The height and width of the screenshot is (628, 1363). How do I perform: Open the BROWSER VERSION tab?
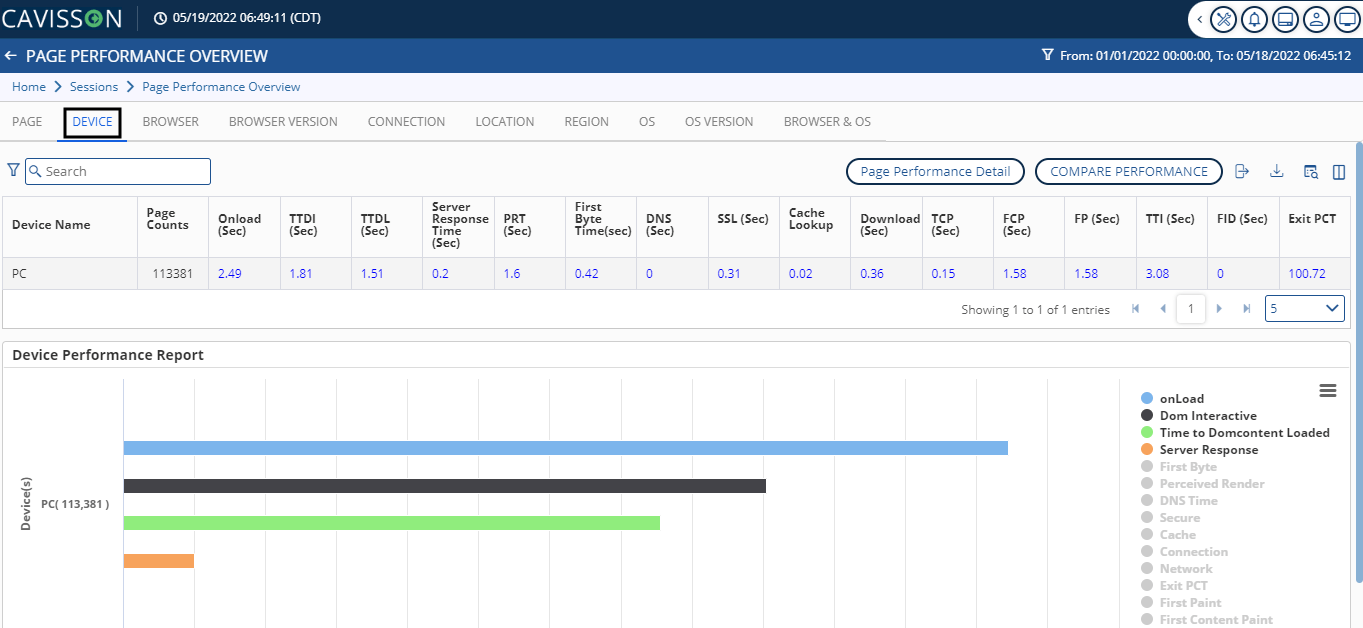[x=283, y=122]
